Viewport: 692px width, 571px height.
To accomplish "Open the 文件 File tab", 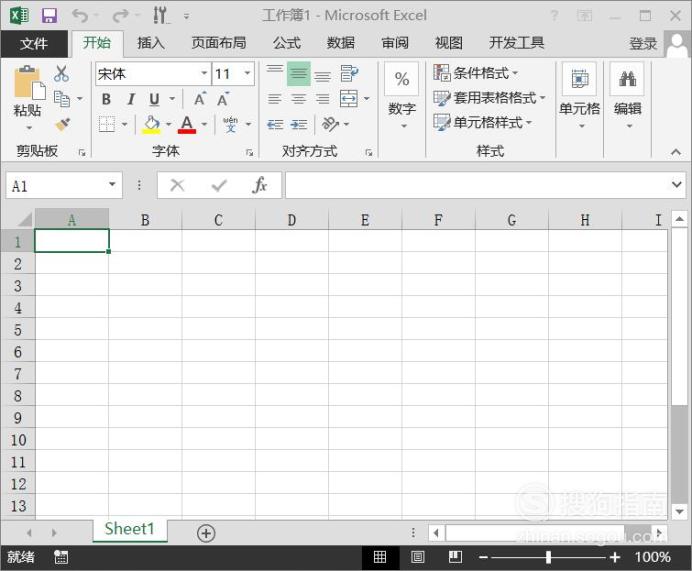I will click(x=34, y=44).
